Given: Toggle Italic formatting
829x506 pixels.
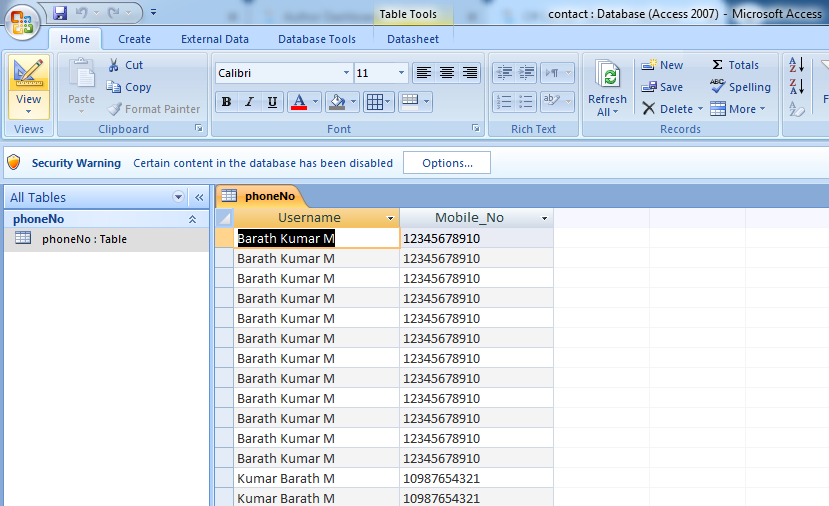Looking at the screenshot, I should point(249,102).
